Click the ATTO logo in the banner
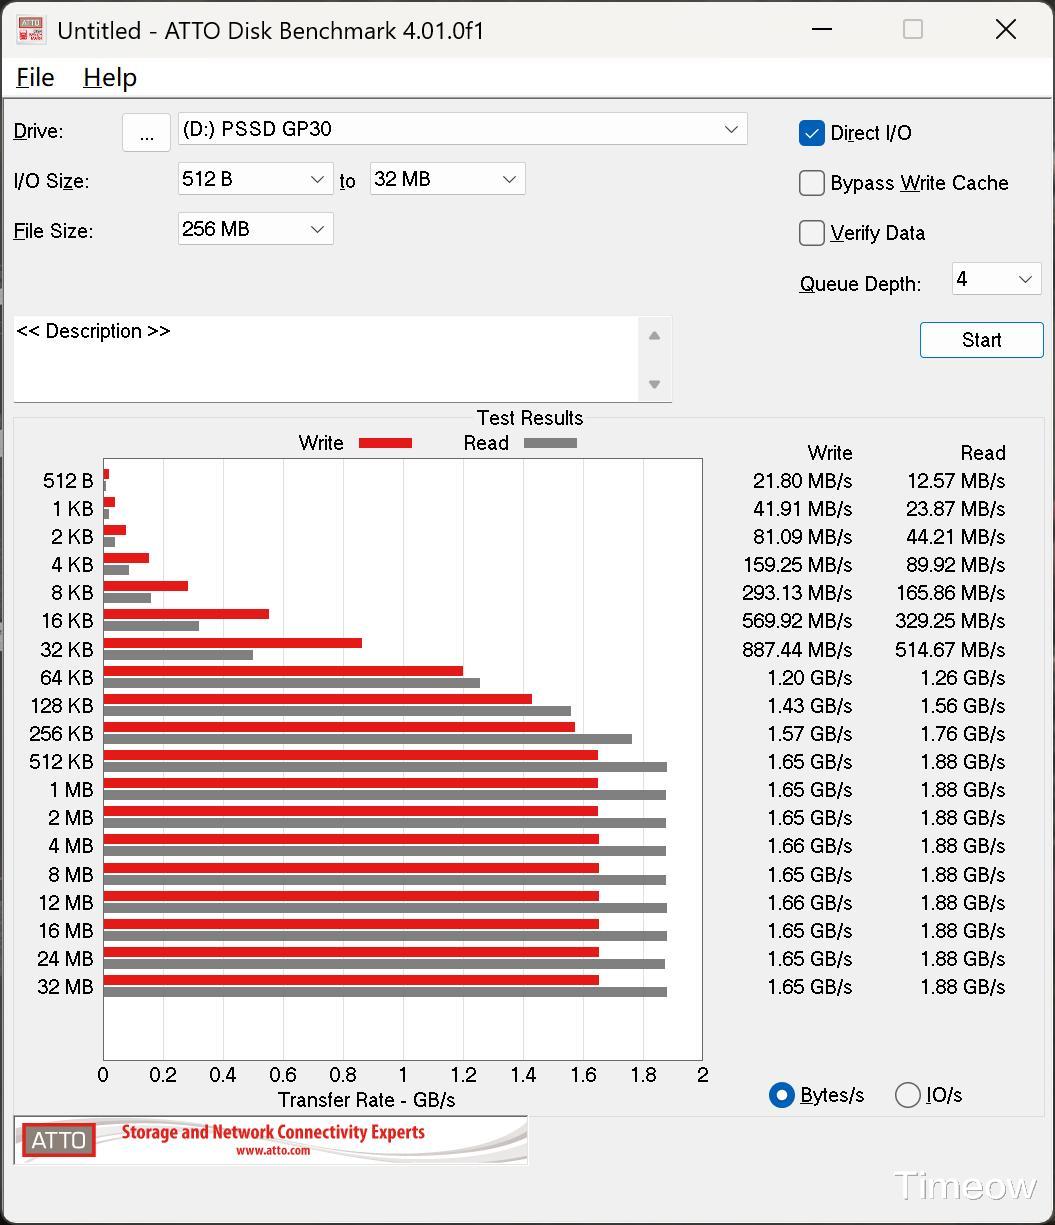Screen dimensions: 1055x1225 click(x=59, y=1140)
